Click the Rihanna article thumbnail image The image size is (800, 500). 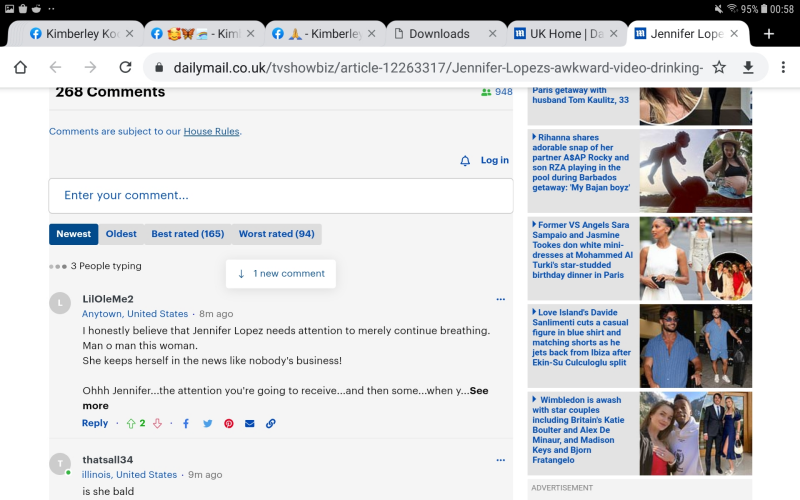tap(696, 171)
